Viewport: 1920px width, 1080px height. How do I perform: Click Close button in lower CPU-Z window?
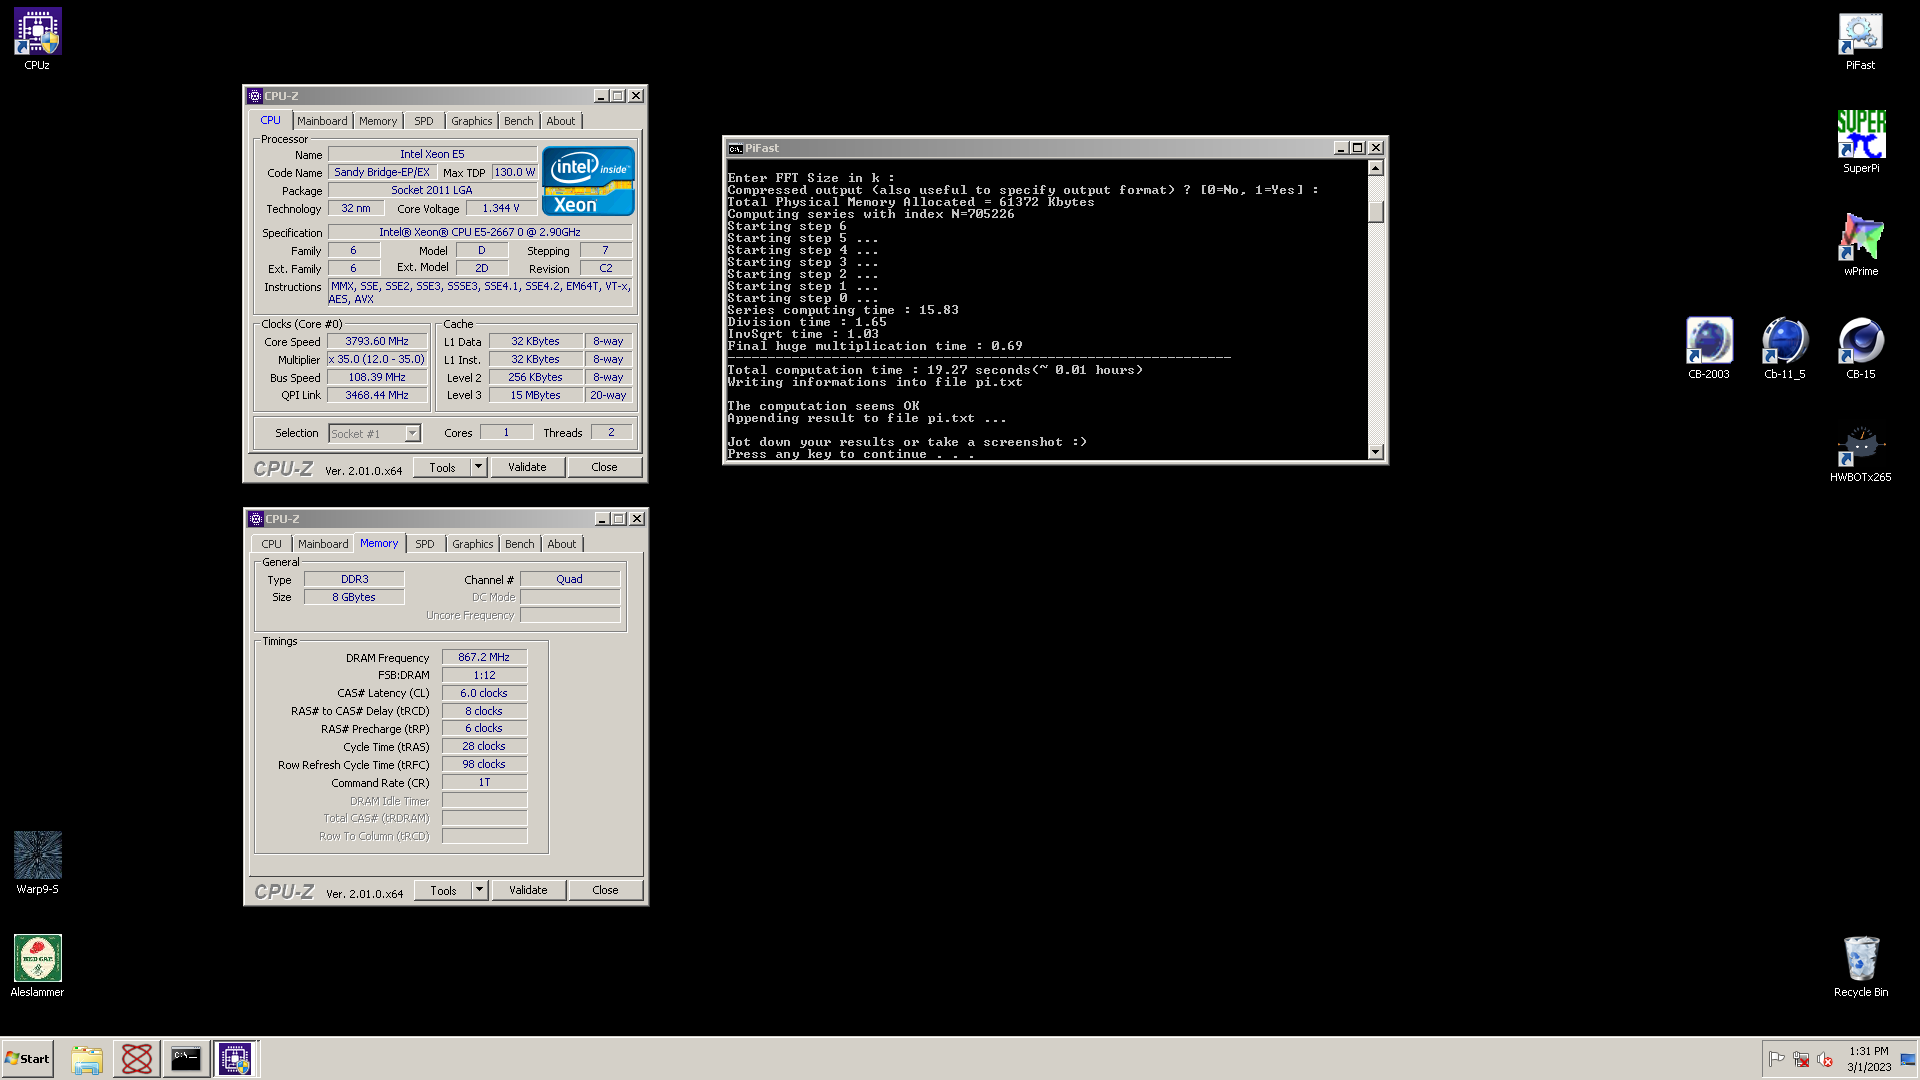(x=605, y=890)
